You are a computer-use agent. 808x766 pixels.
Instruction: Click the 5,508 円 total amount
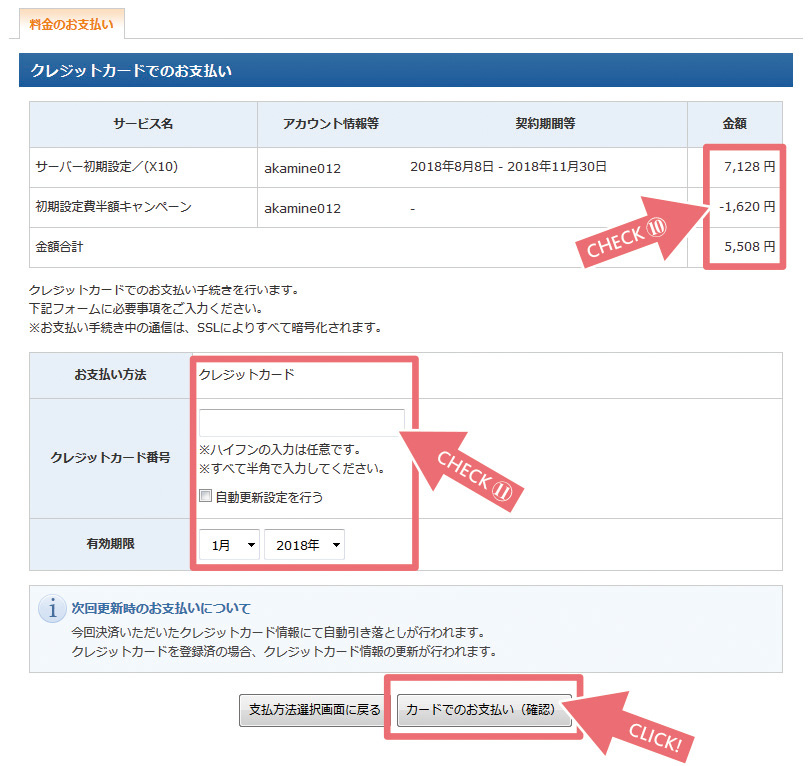pyautogui.click(x=749, y=246)
